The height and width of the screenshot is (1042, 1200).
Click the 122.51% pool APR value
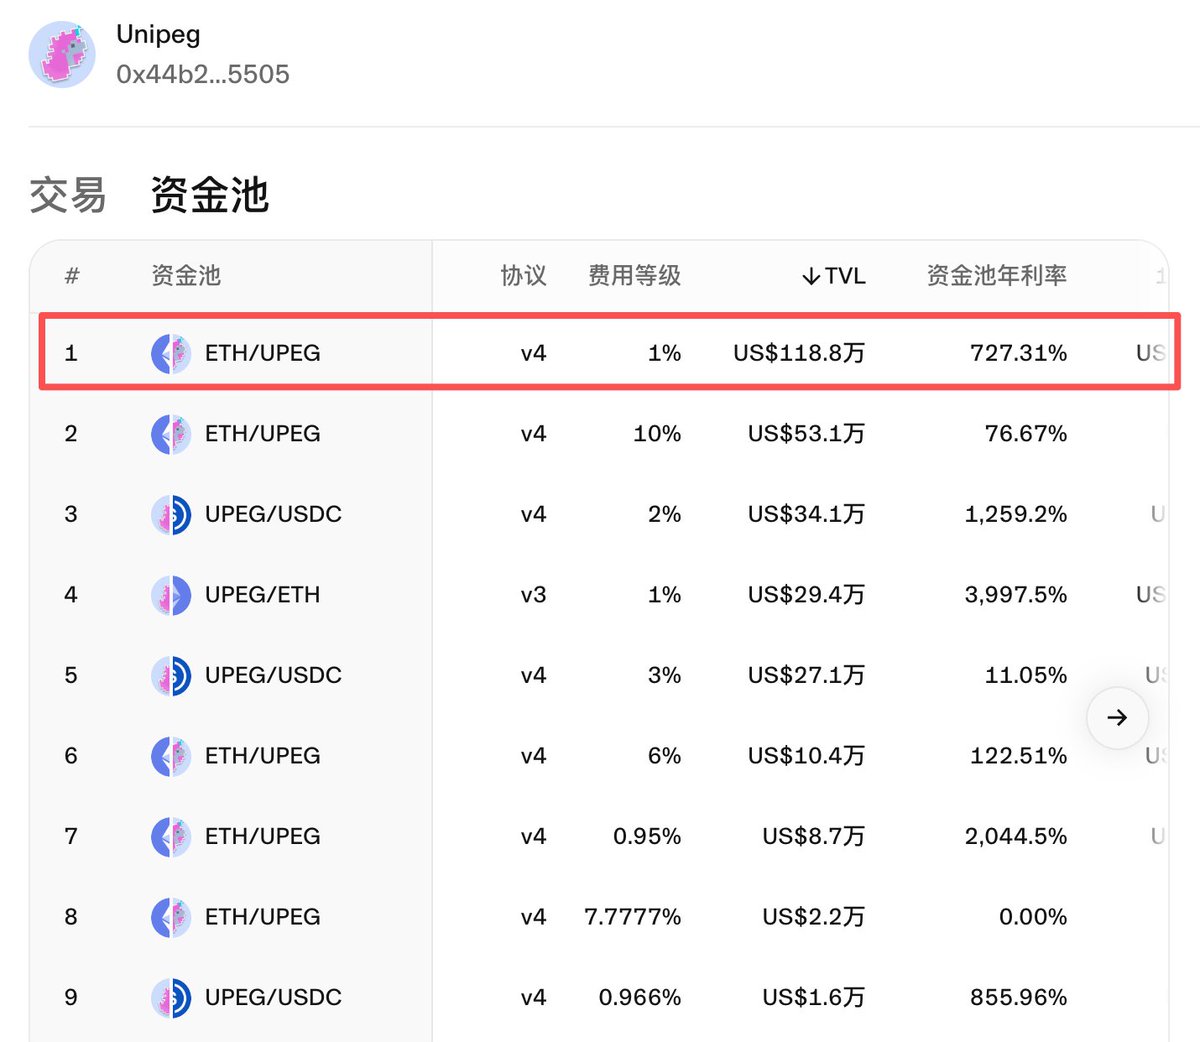coord(1018,756)
